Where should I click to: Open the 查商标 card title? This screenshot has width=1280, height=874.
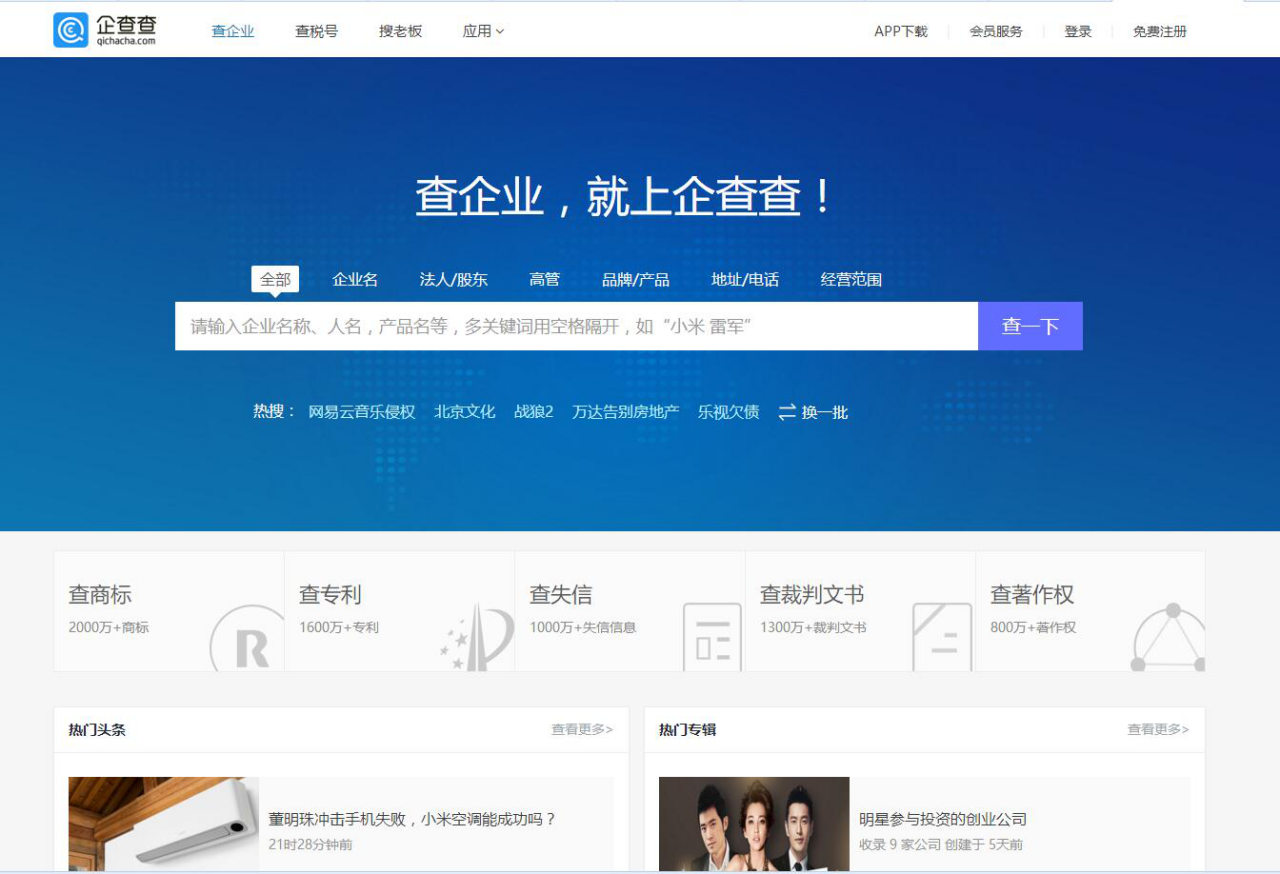100,595
